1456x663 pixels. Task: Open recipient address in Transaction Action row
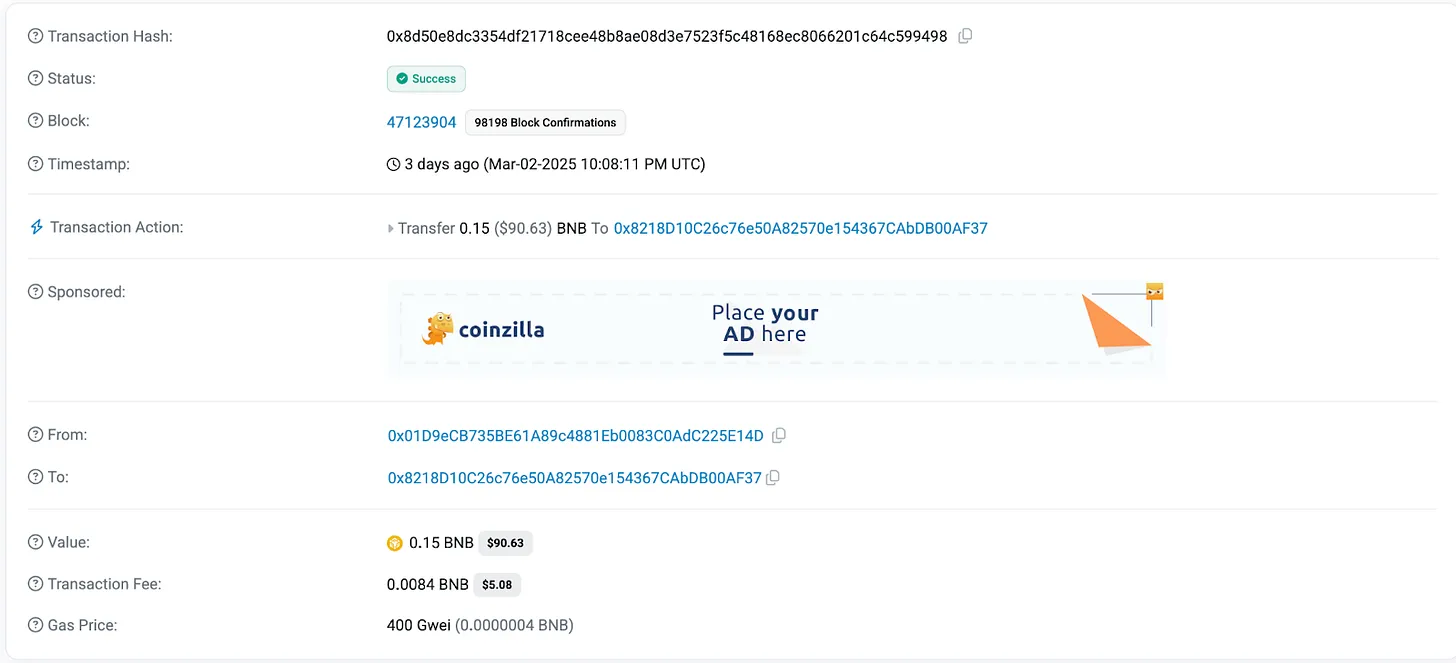(x=800, y=228)
